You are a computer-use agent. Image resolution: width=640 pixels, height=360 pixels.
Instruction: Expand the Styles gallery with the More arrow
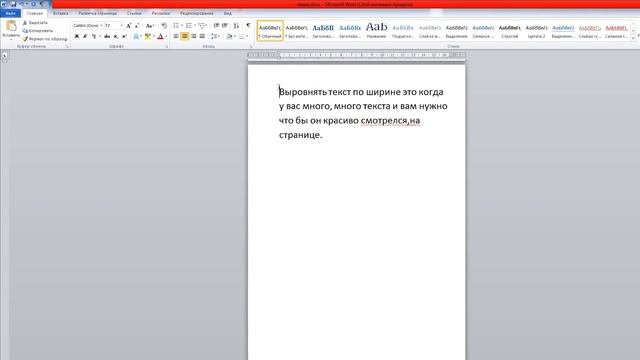(x=633, y=38)
